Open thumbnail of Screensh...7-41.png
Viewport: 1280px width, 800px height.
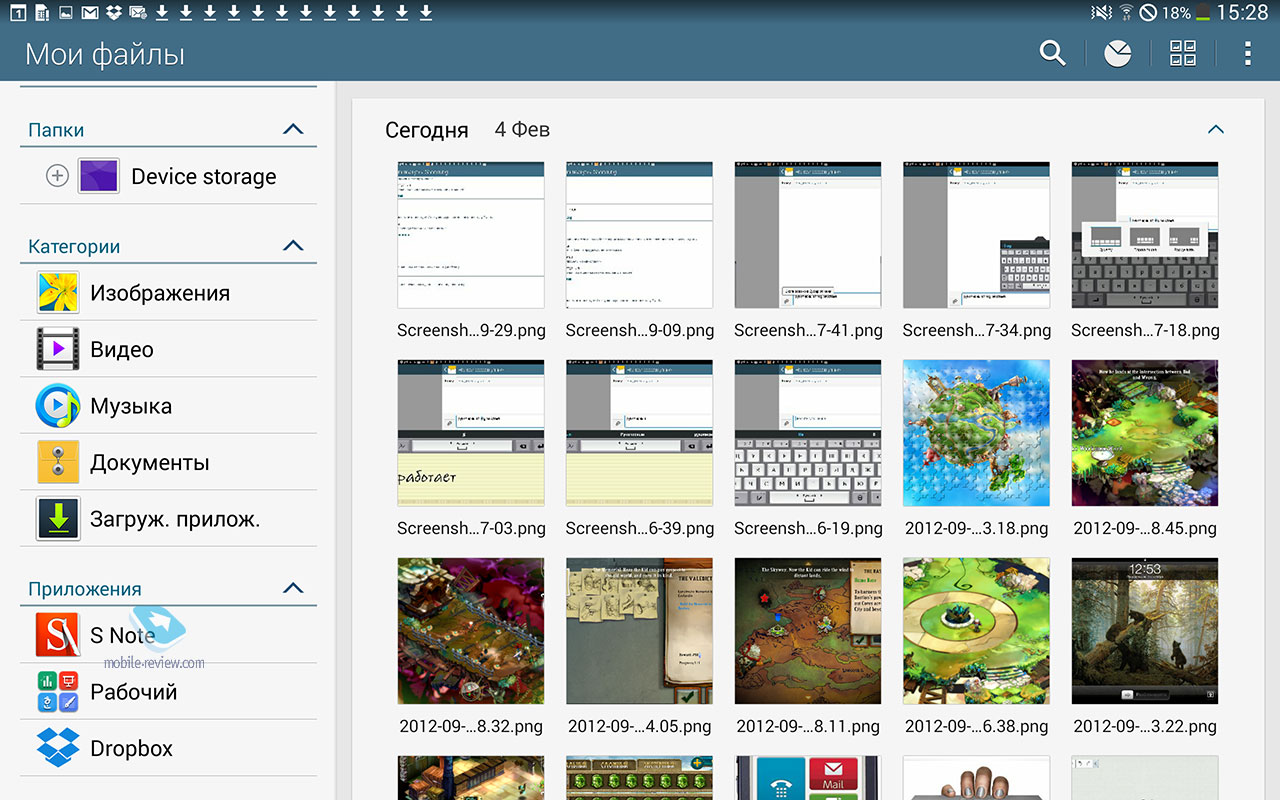click(x=808, y=235)
